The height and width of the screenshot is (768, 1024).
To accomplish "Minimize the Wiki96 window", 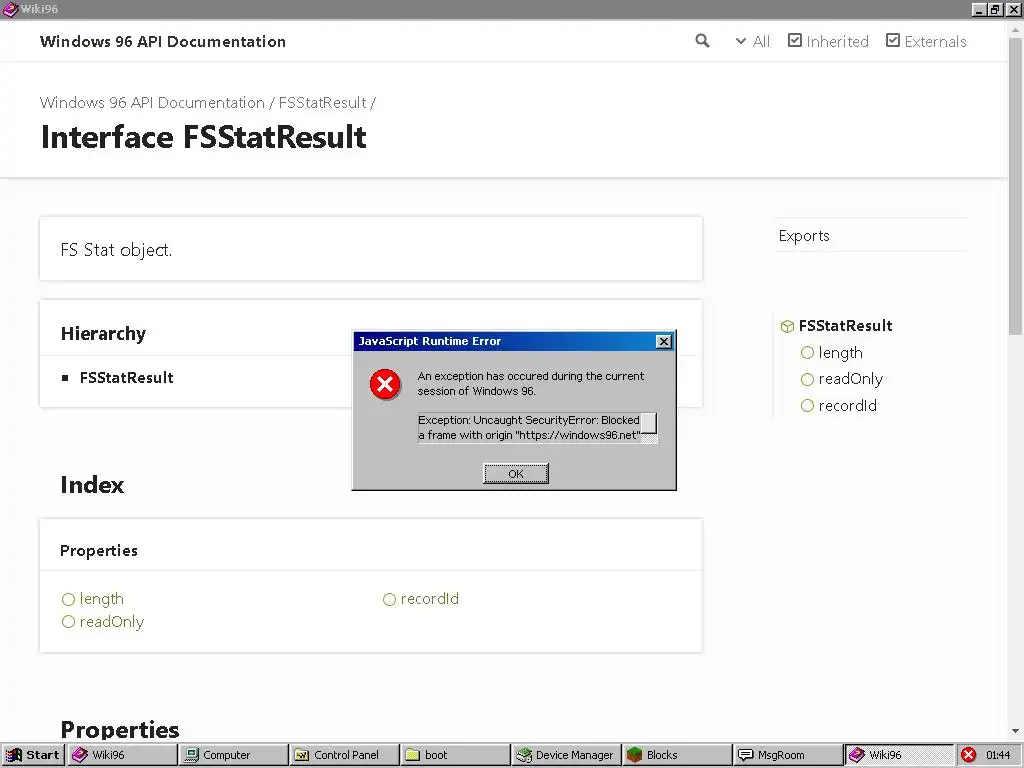I will coord(979,9).
